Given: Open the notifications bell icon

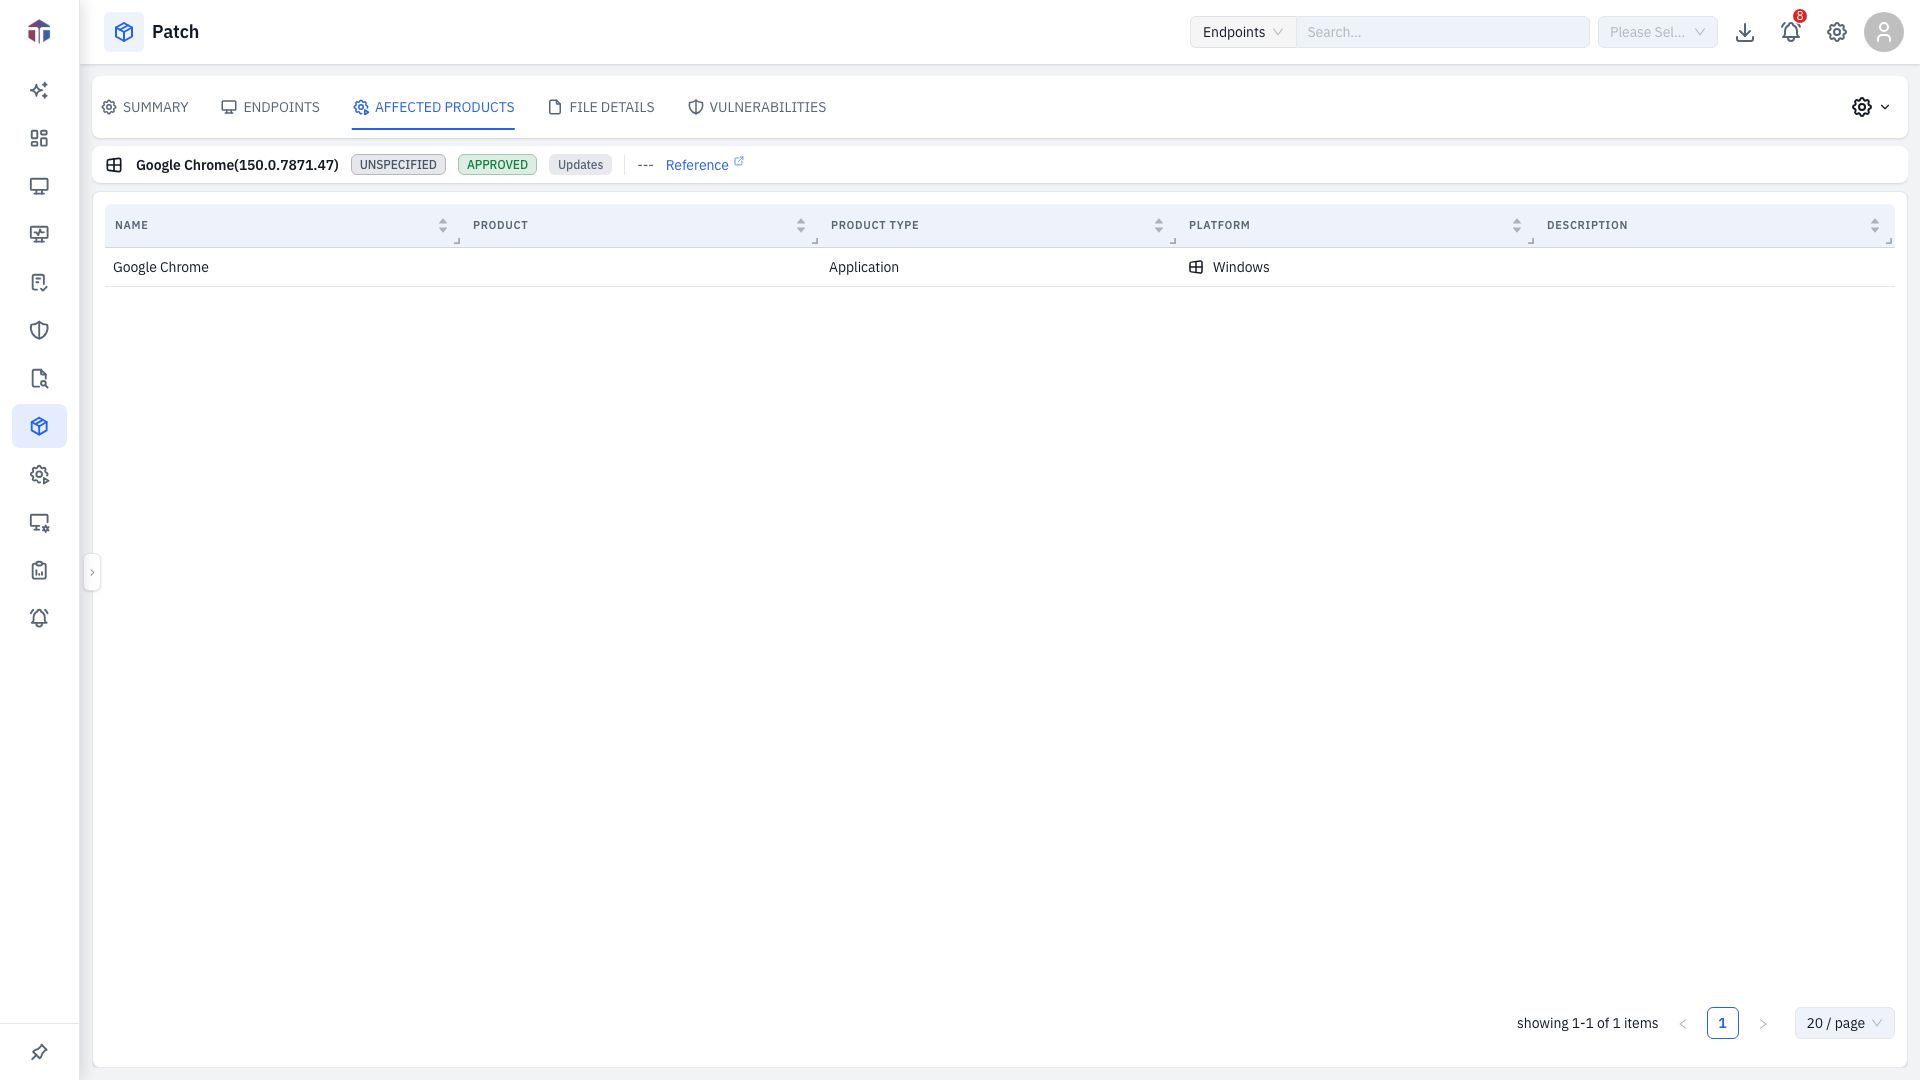Looking at the screenshot, I should point(1790,32).
